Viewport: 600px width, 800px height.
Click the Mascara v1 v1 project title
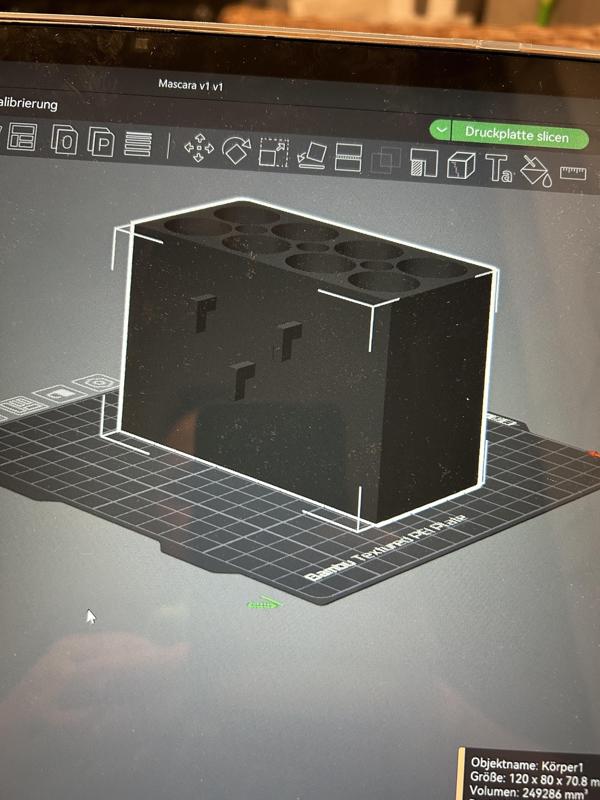point(190,85)
